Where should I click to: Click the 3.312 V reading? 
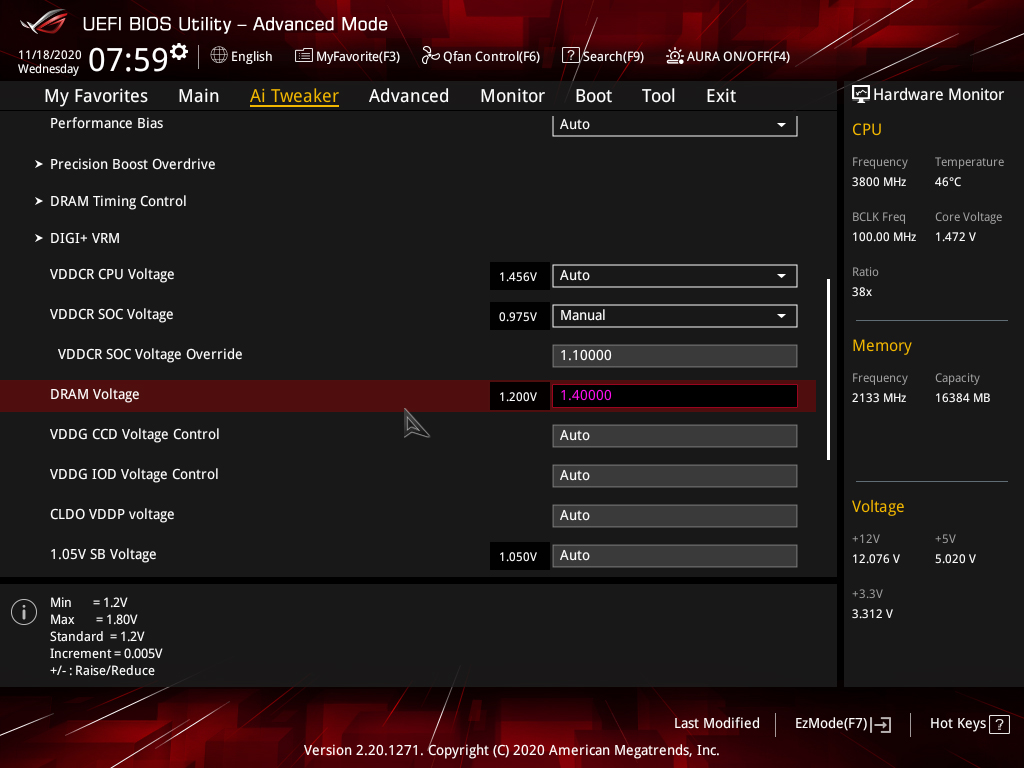coord(872,614)
